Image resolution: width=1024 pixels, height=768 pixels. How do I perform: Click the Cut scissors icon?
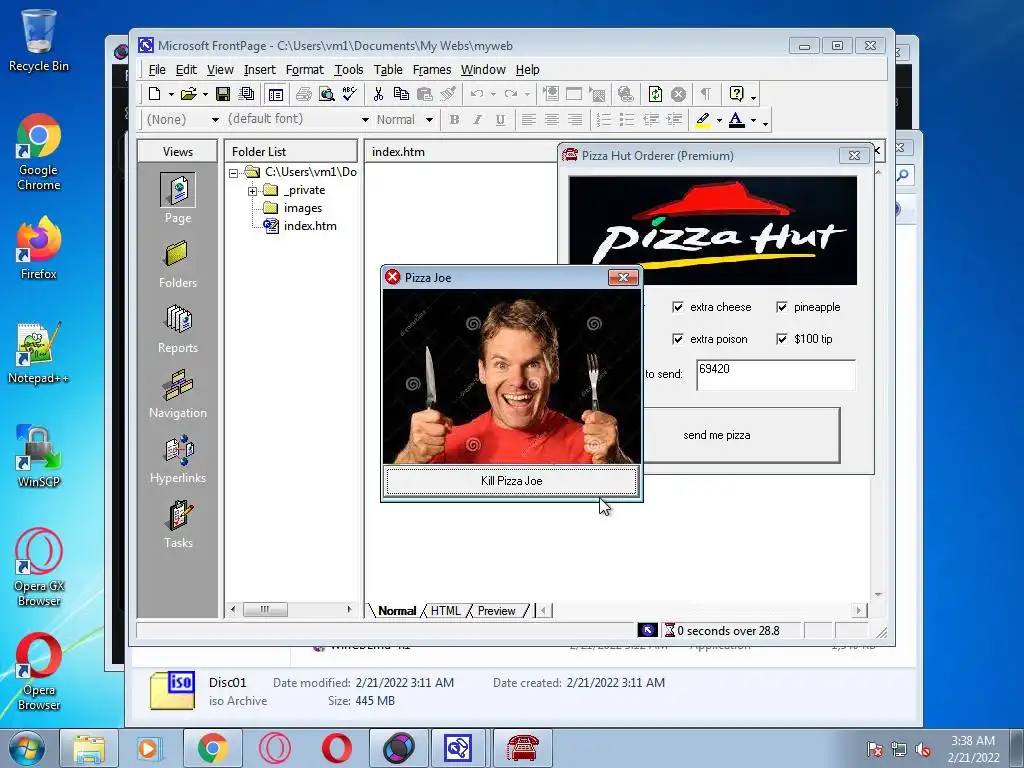378,94
